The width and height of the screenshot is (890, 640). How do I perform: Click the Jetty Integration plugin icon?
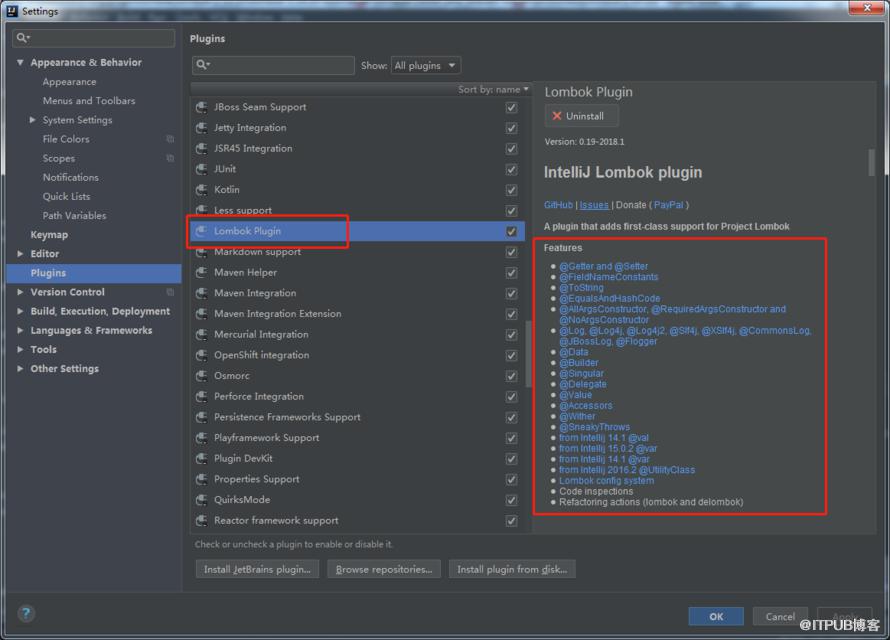click(x=201, y=128)
